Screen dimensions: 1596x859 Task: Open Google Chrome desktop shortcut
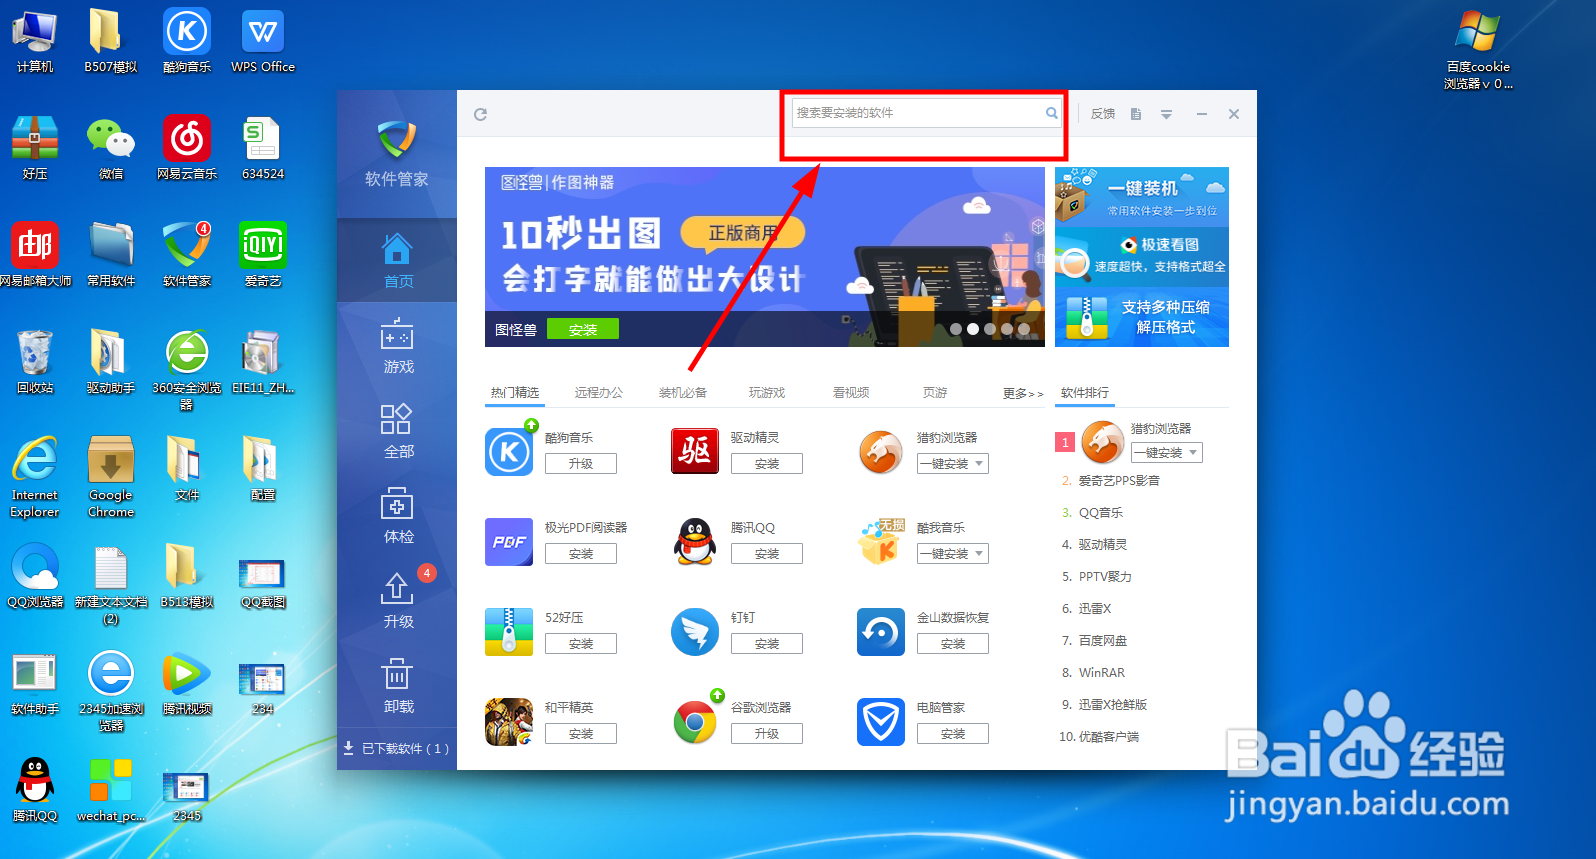[111, 477]
